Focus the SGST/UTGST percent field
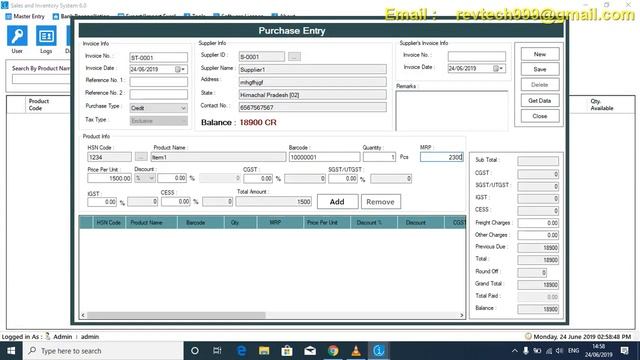The image size is (640, 360). tap(343, 178)
